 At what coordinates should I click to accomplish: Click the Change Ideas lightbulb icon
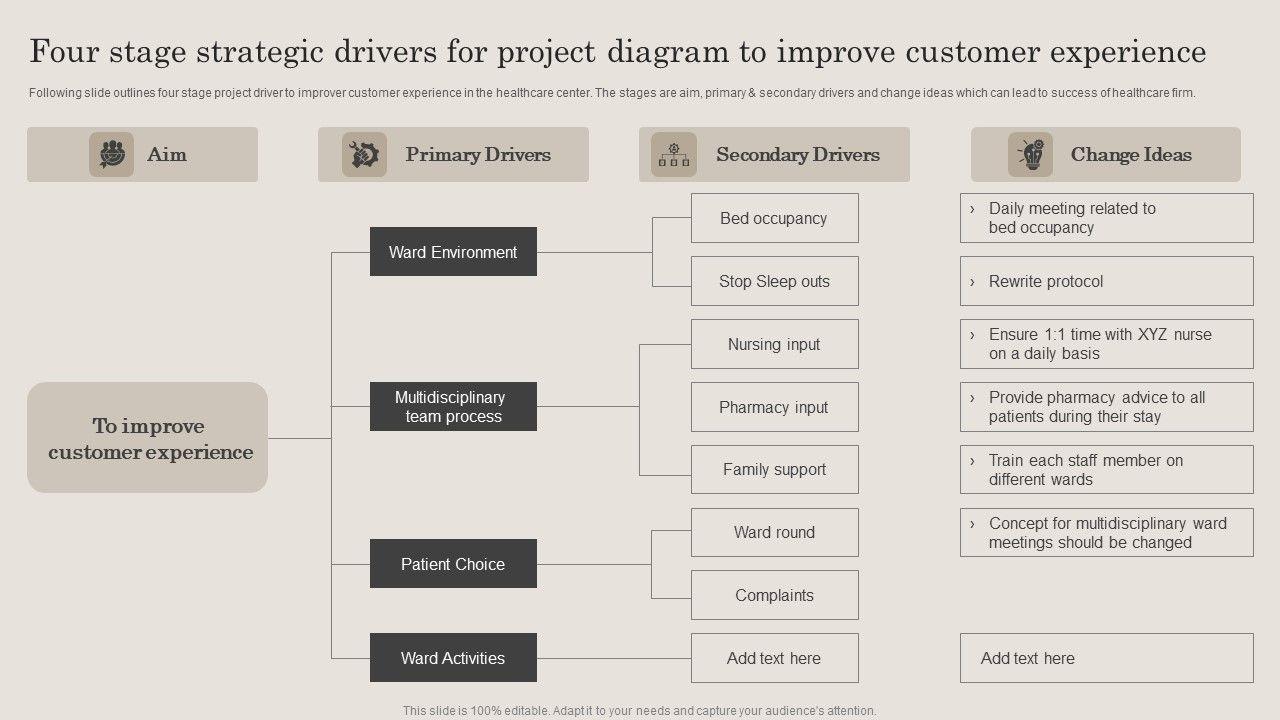[x=1030, y=155]
